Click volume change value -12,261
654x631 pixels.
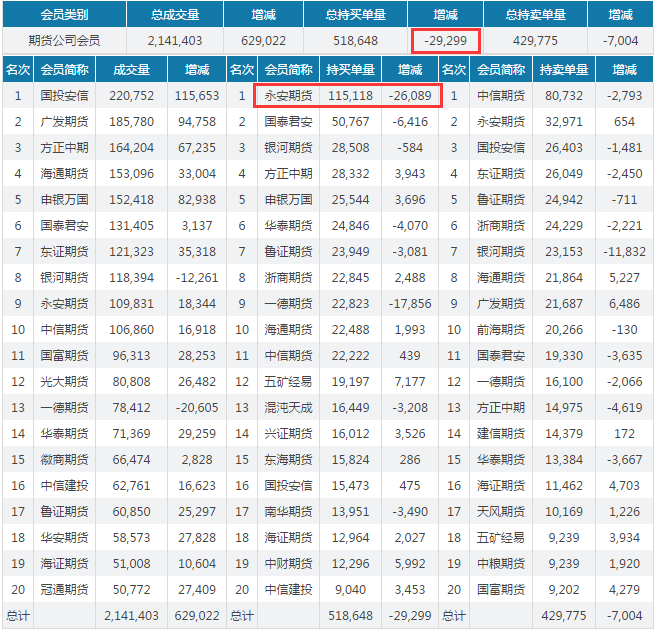pos(197,277)
